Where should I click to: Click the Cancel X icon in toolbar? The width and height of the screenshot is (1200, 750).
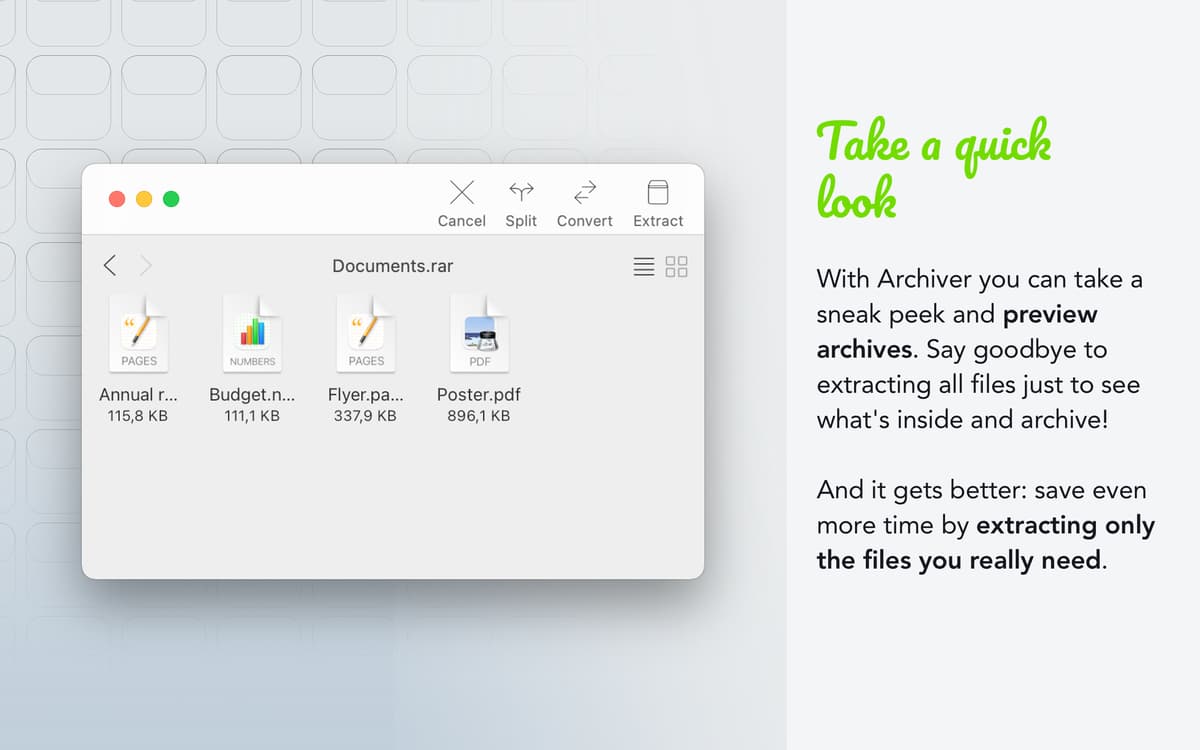(x=461, y=192)
